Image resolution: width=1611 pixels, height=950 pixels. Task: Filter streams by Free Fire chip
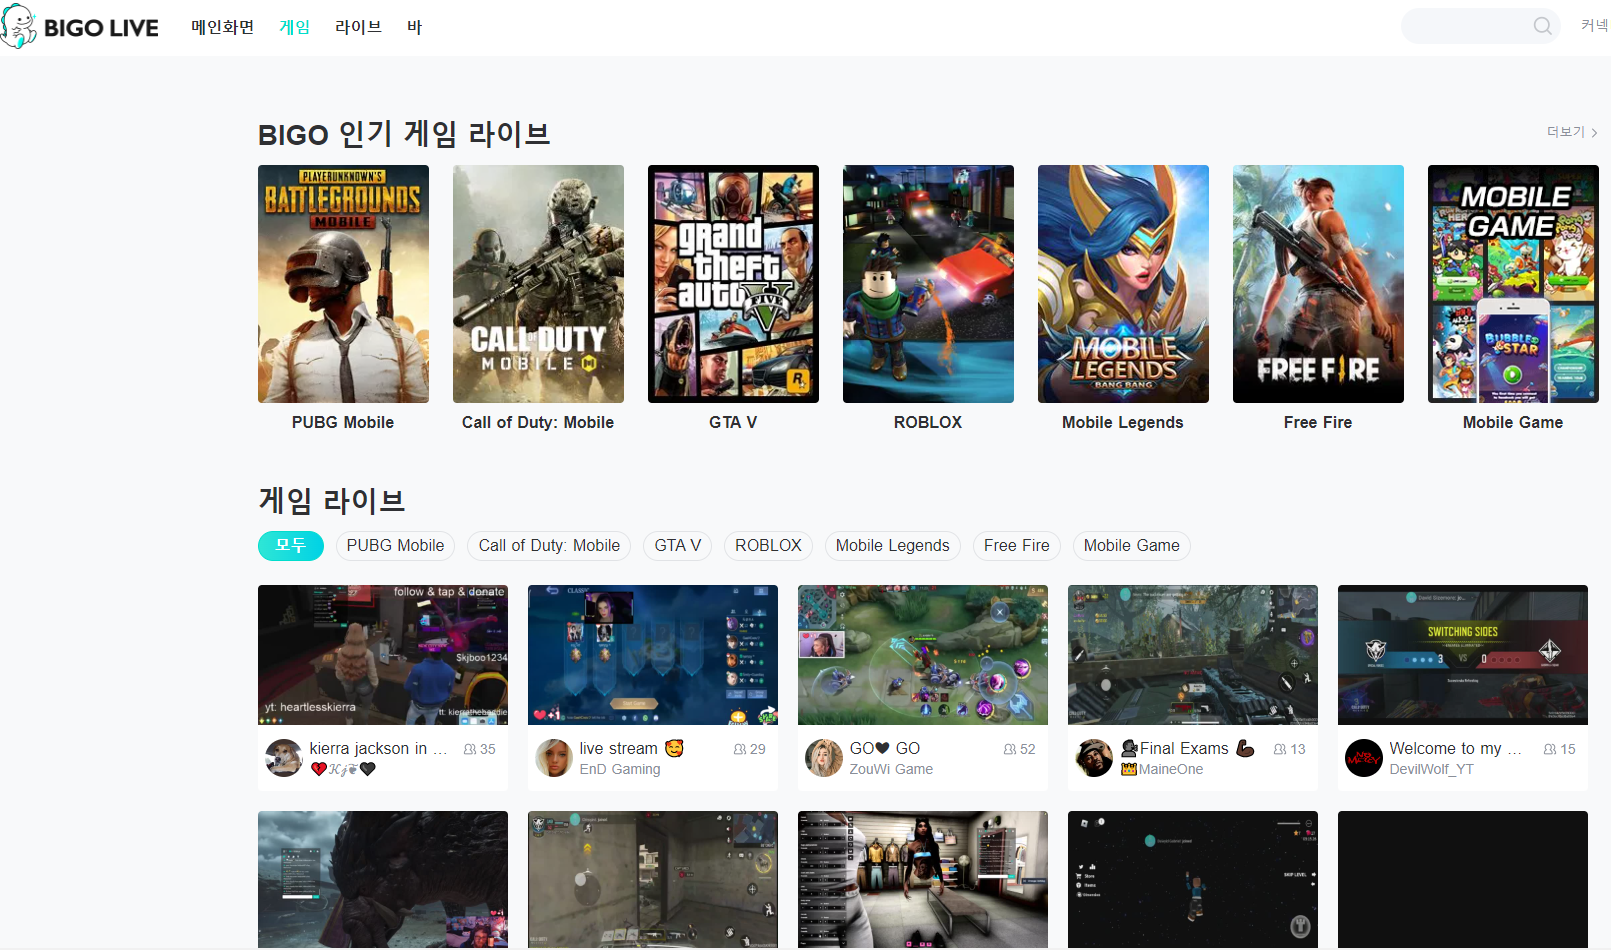tap(1016, 545)
